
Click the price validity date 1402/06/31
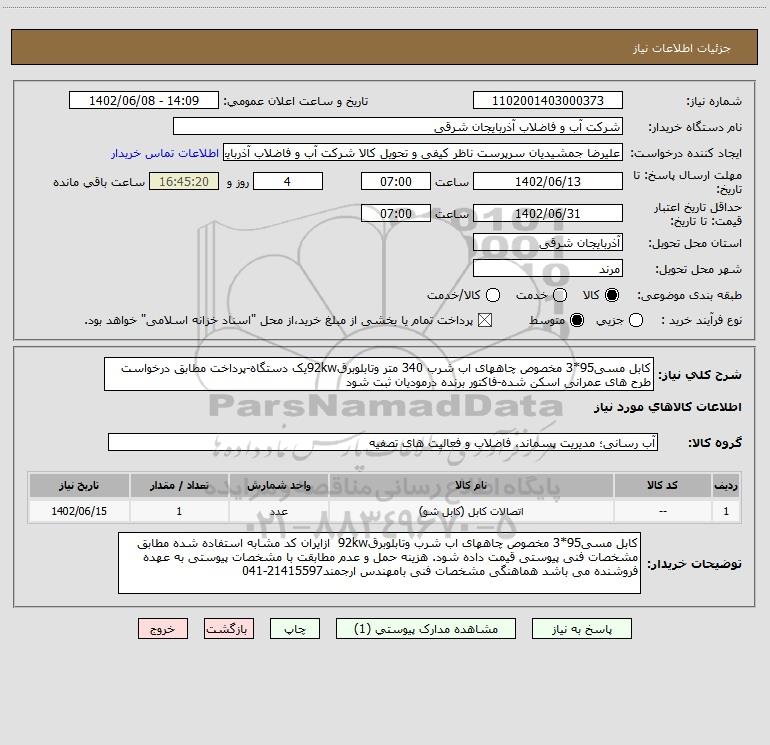(x=548, y=214)
